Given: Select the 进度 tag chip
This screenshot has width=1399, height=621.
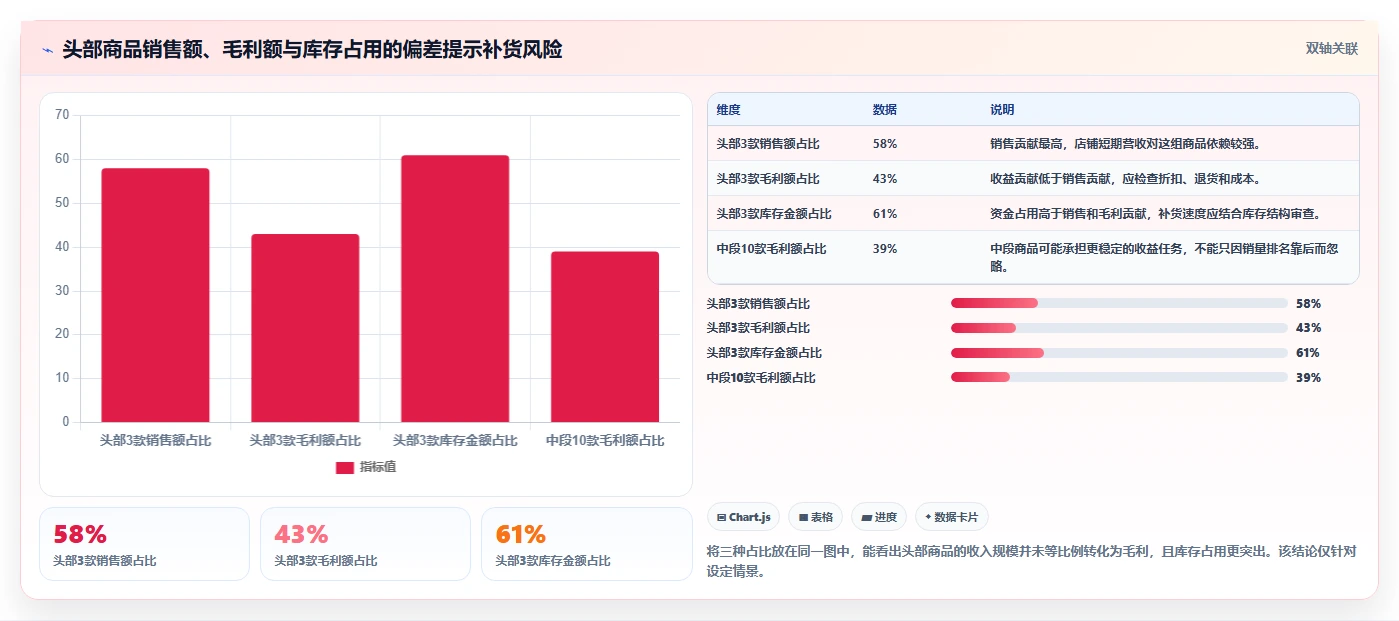Looking at the screenshot, I should point(879,517).
